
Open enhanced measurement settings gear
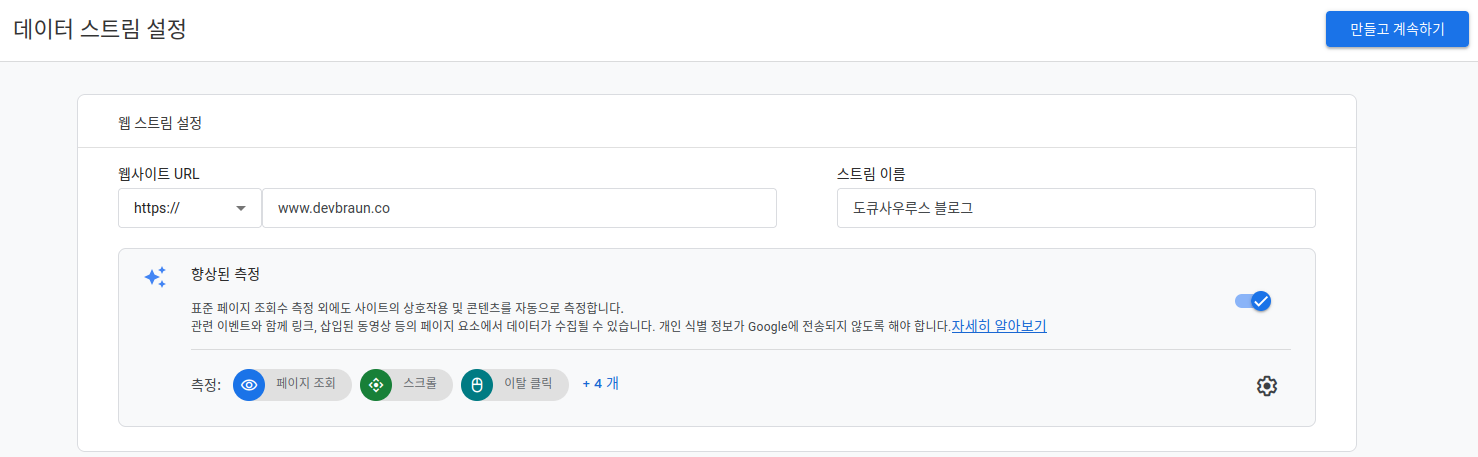click(x=1267, y=386)
